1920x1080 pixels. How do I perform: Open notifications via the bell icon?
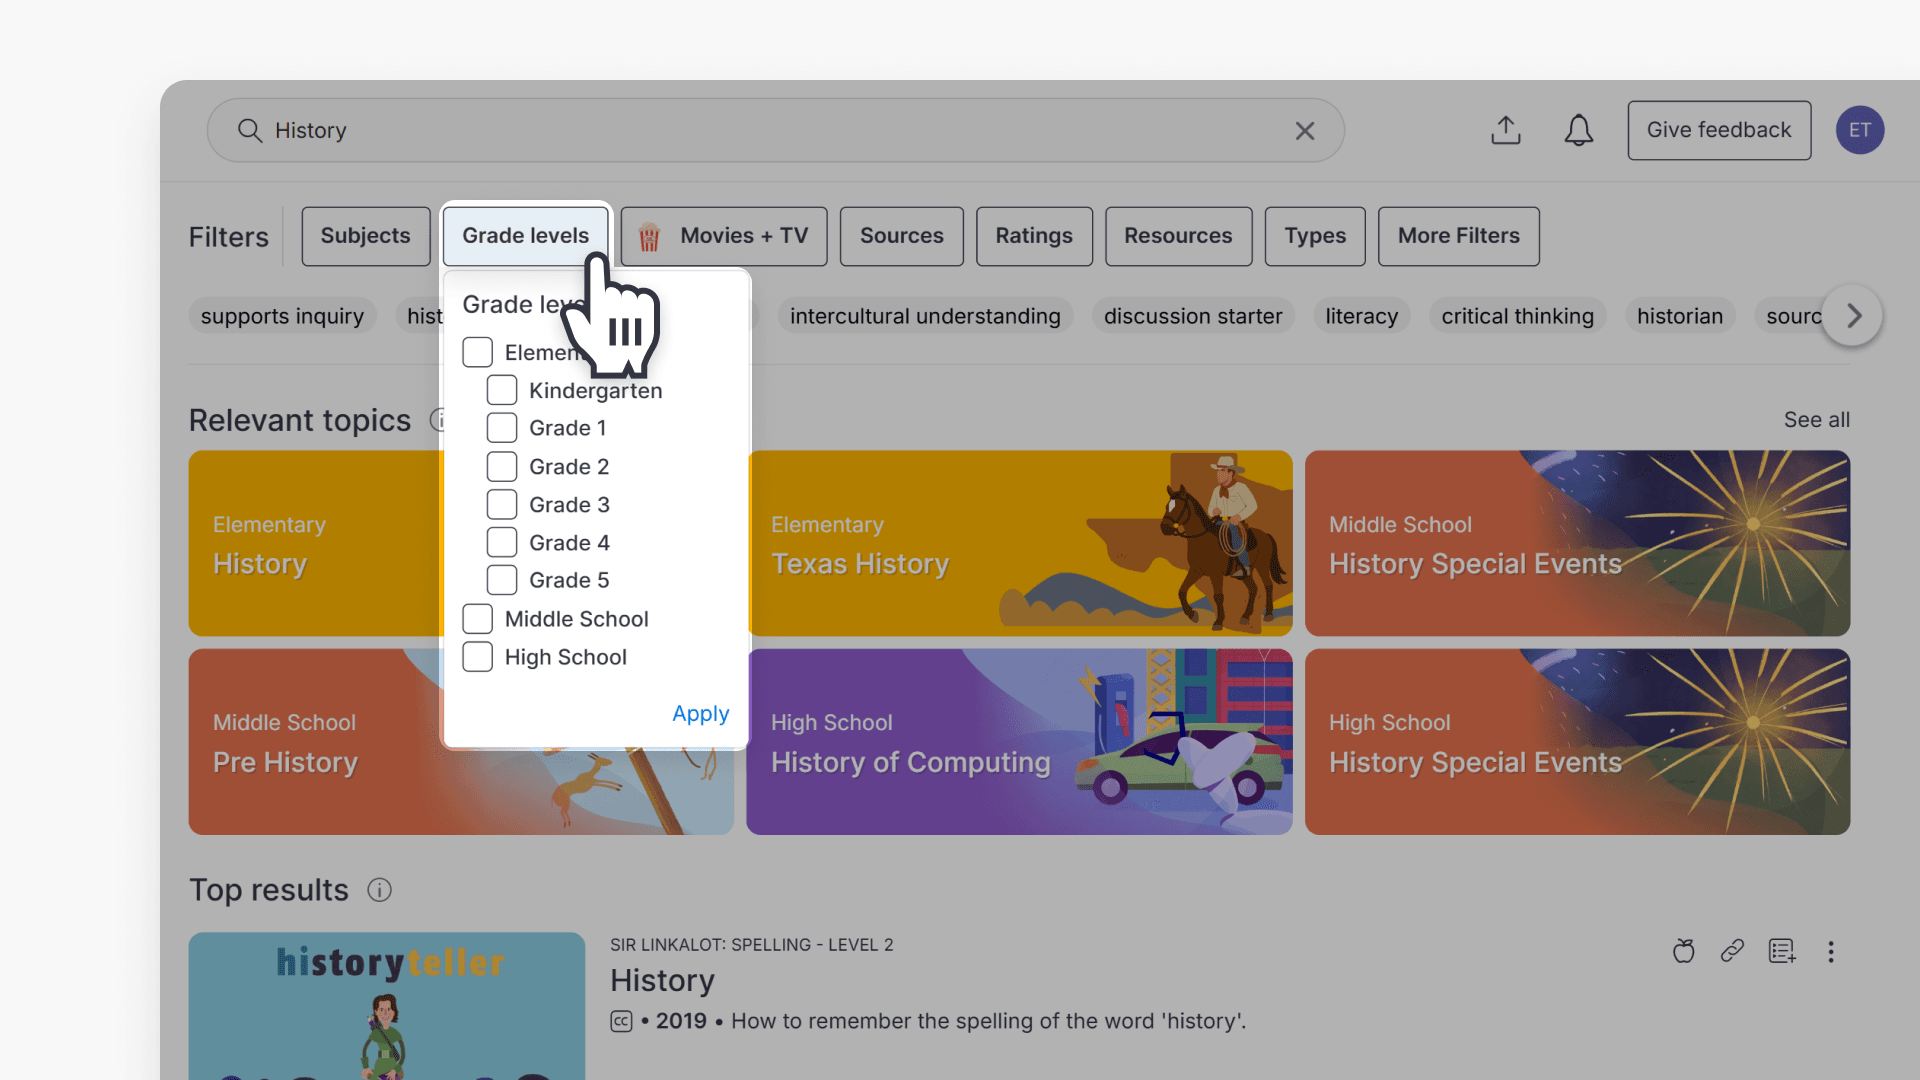1578,130
